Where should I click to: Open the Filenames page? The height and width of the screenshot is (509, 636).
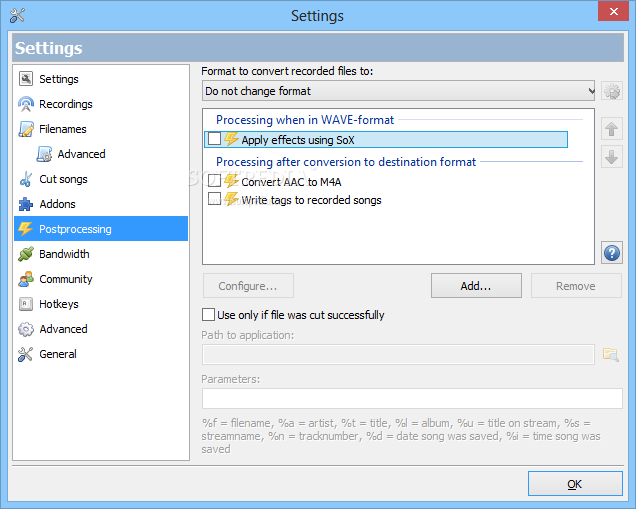pyautogui.click(x=101, y=129)
